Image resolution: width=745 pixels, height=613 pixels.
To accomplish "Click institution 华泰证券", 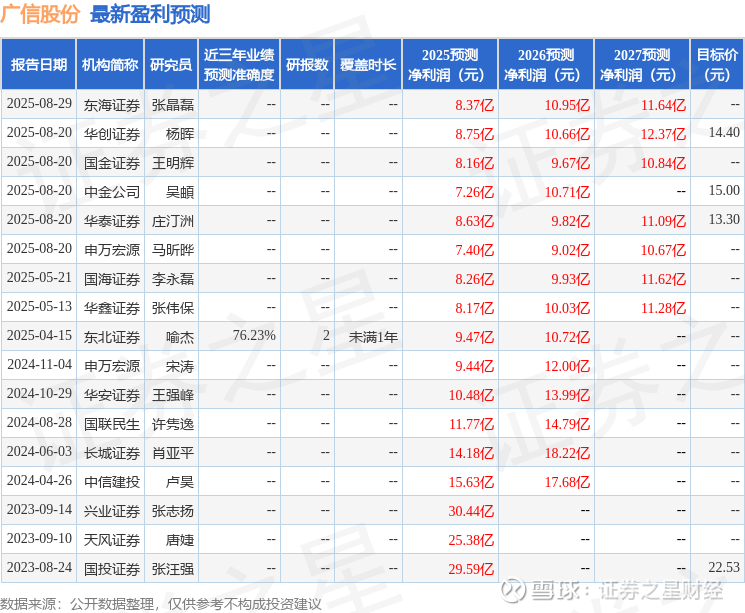I will pos(112,221).
